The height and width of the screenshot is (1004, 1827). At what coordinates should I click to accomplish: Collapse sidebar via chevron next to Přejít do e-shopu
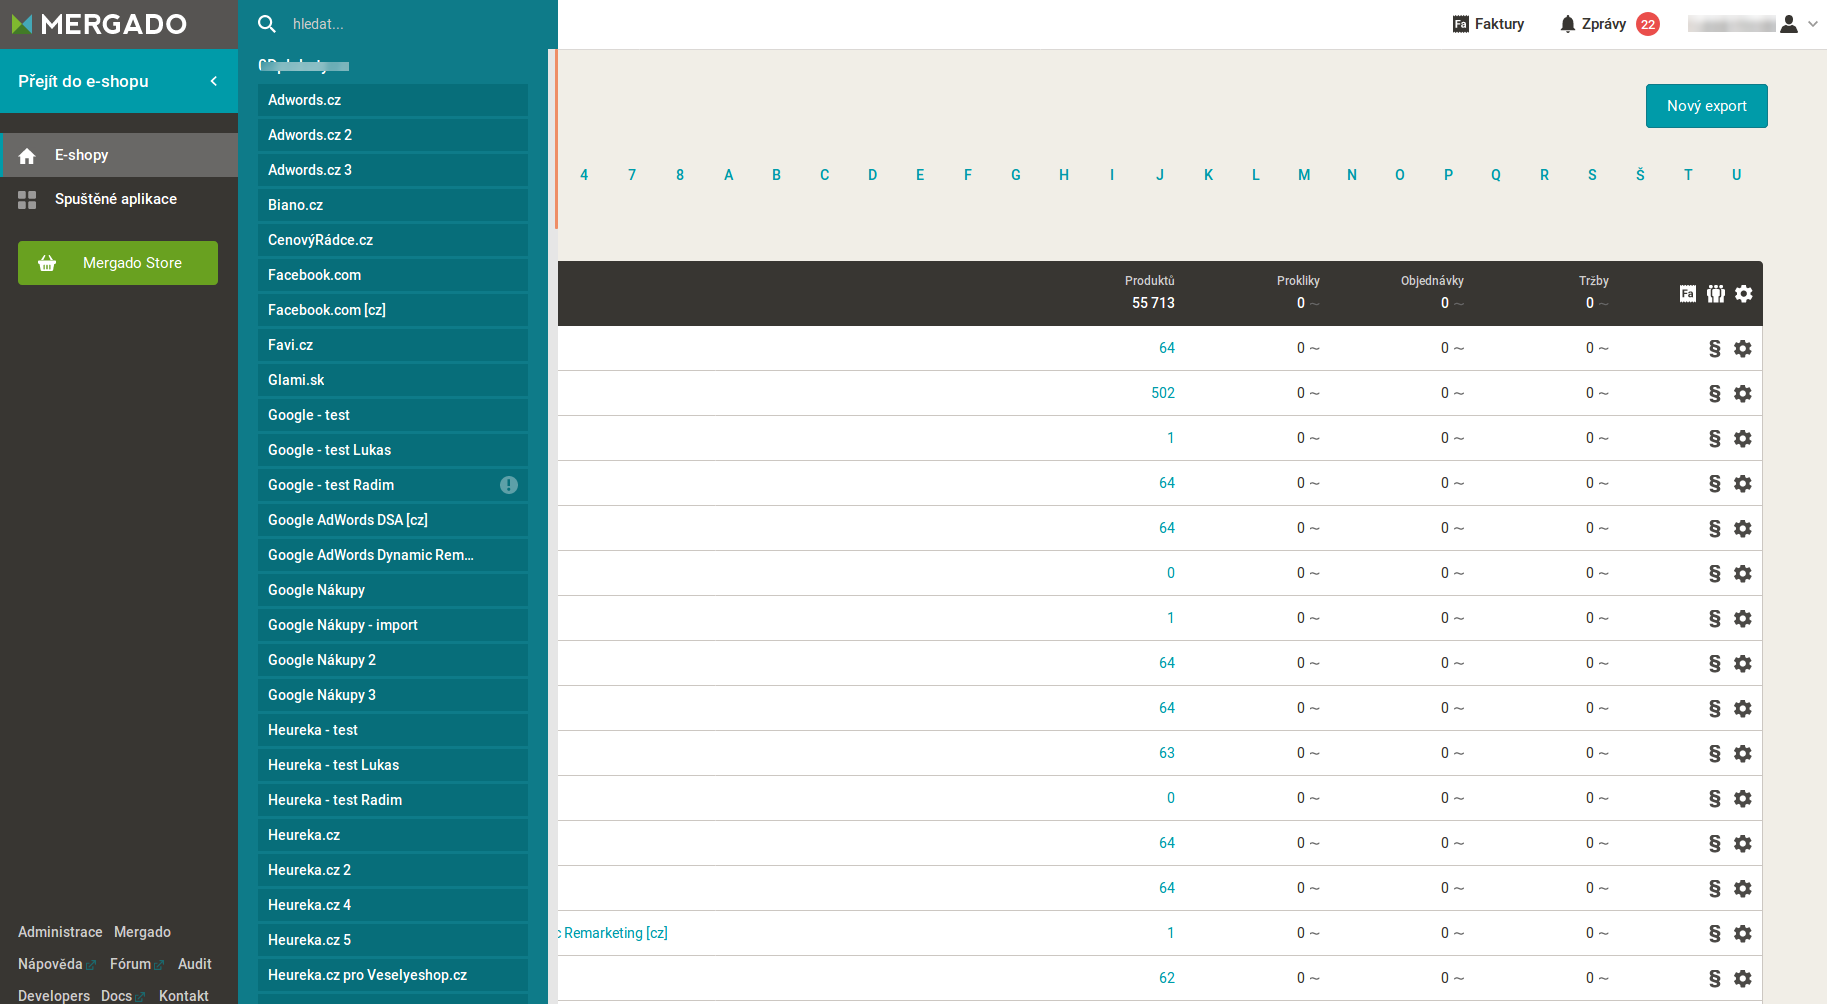213,81
